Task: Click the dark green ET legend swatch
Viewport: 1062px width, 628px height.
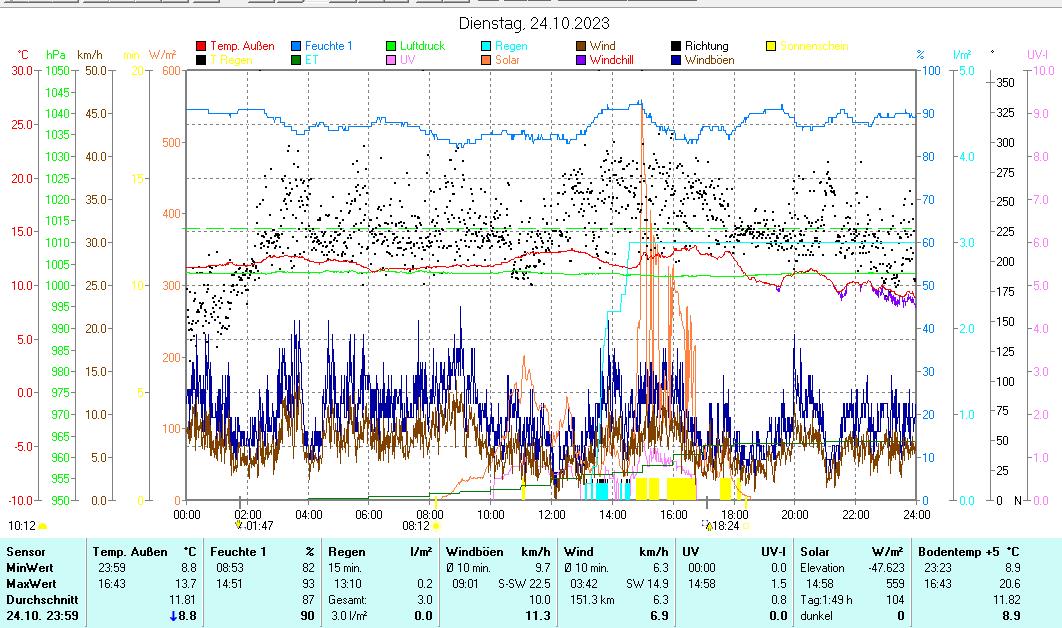Action: point(296,60)
